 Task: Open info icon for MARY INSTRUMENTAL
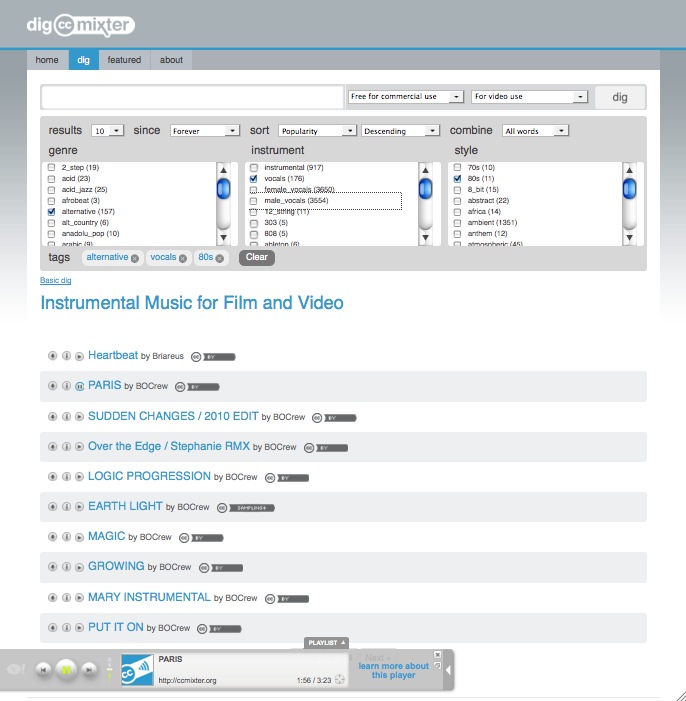tap(66, 597)
